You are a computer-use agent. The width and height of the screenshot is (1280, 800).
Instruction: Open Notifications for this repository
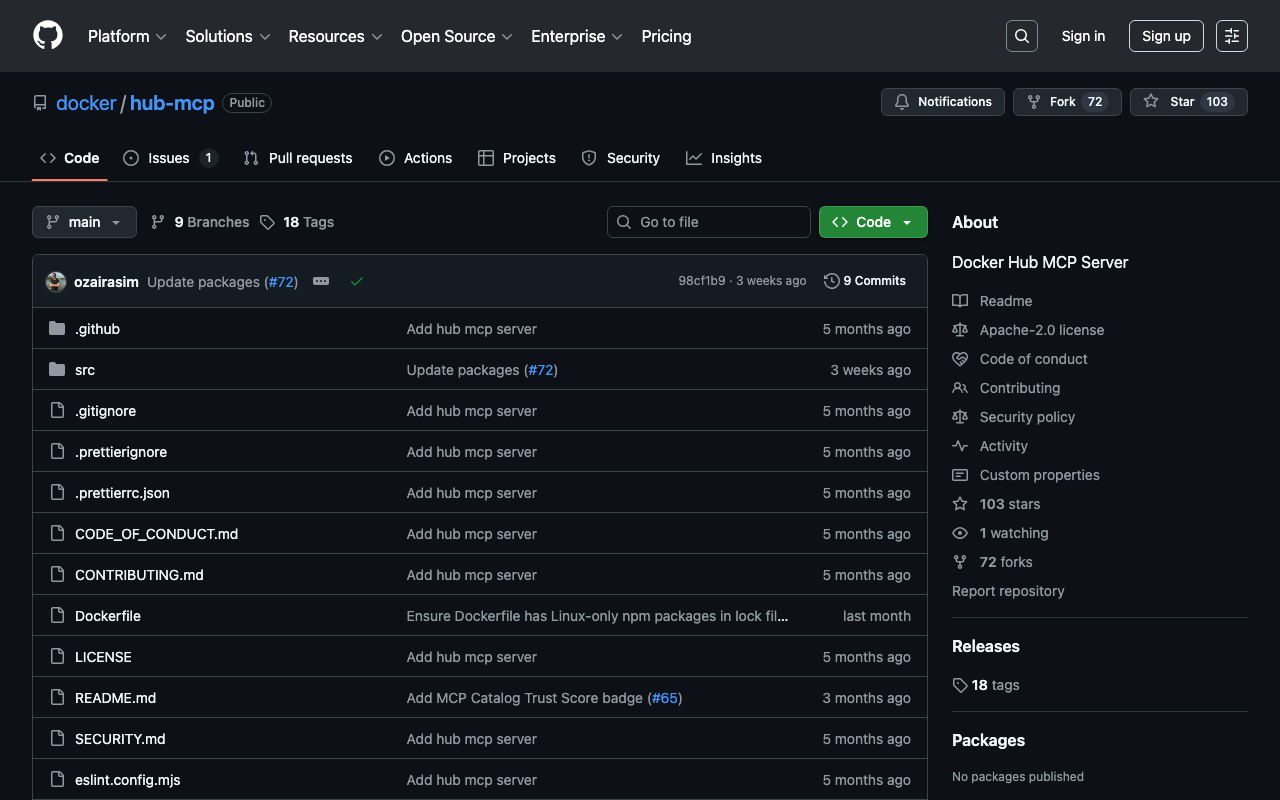click(942, 102)
